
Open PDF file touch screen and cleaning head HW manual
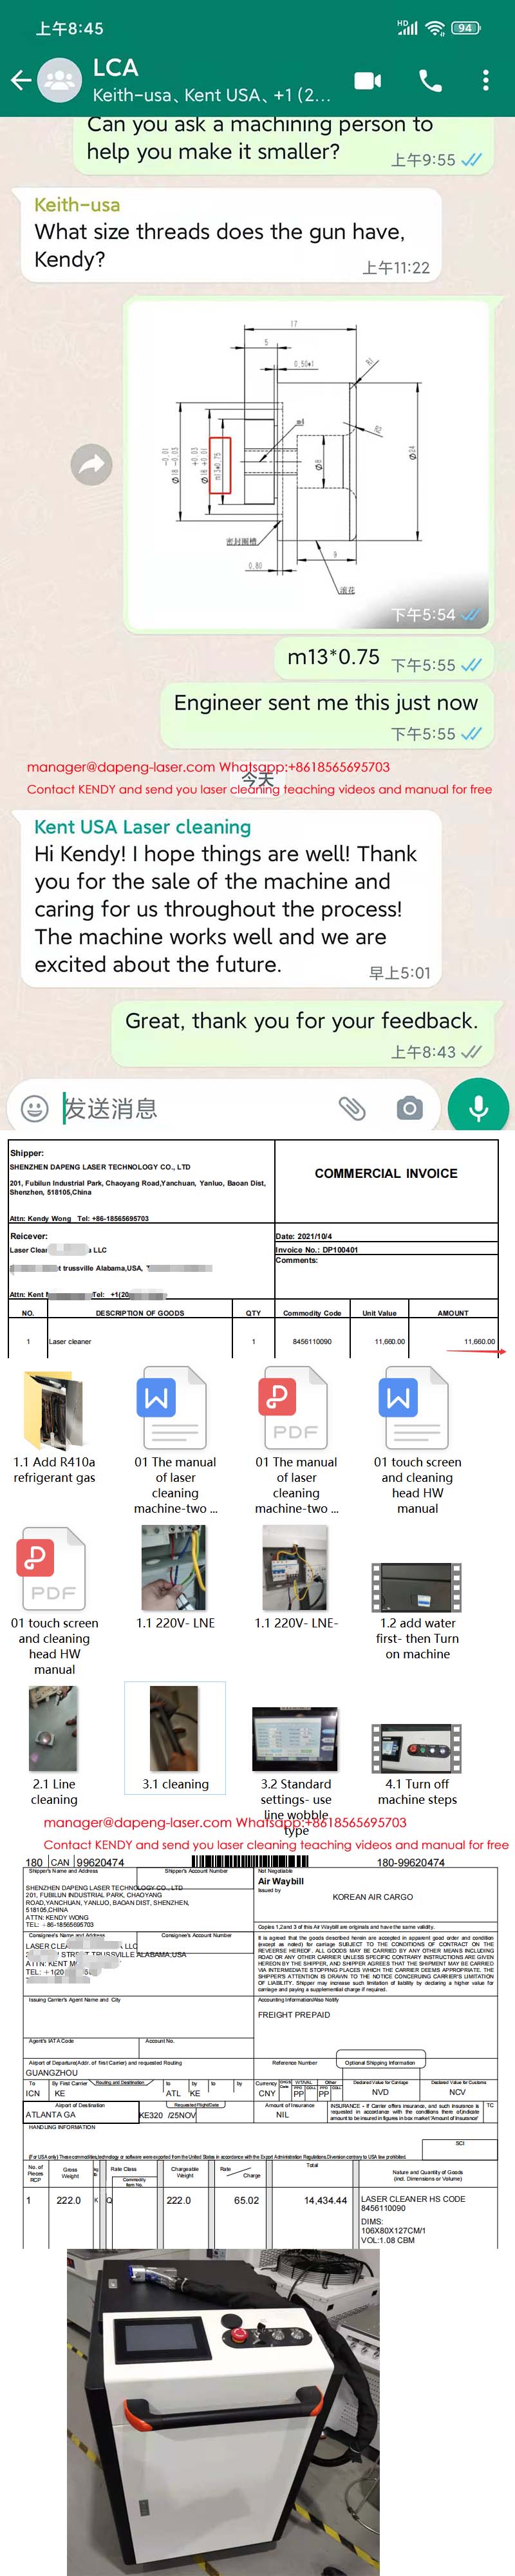54,1602
